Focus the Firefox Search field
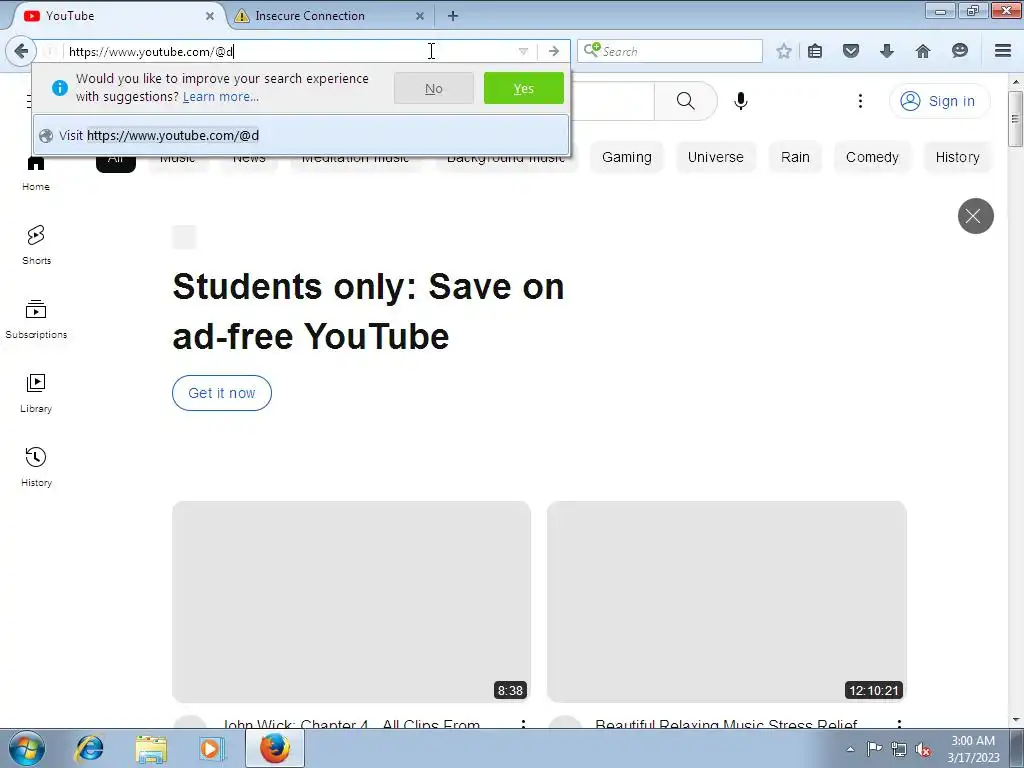Viewport: 1024px width, 768px height. [669, 51]
